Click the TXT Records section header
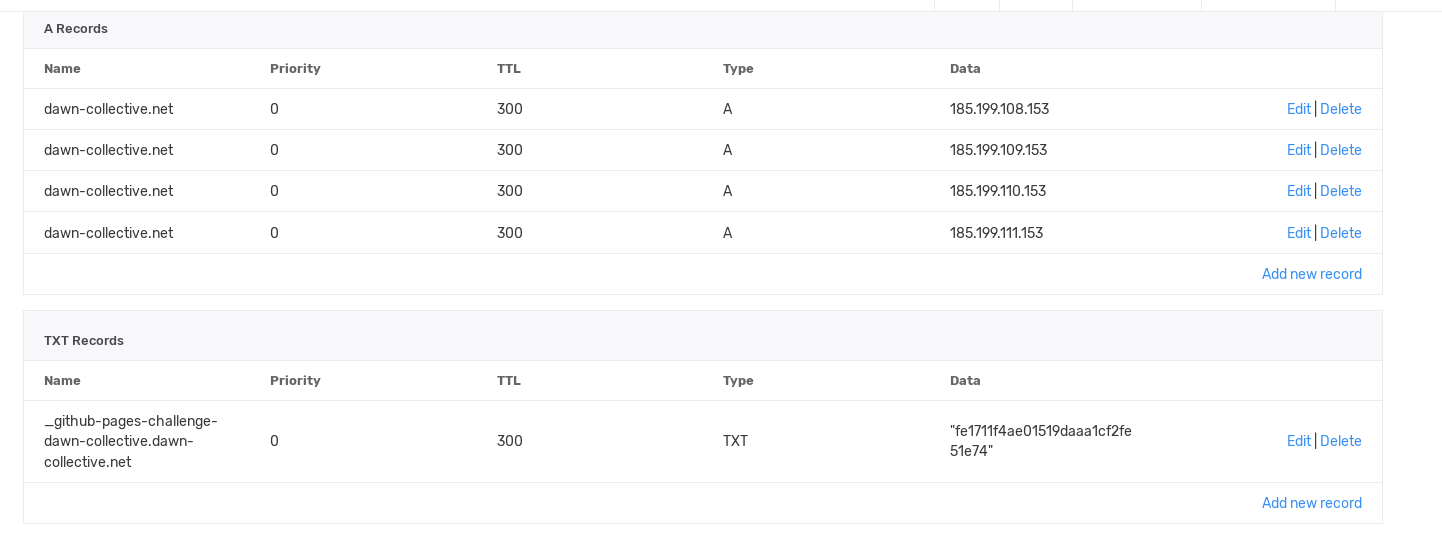The image size is (1442, 544). [x=84, y=341]
